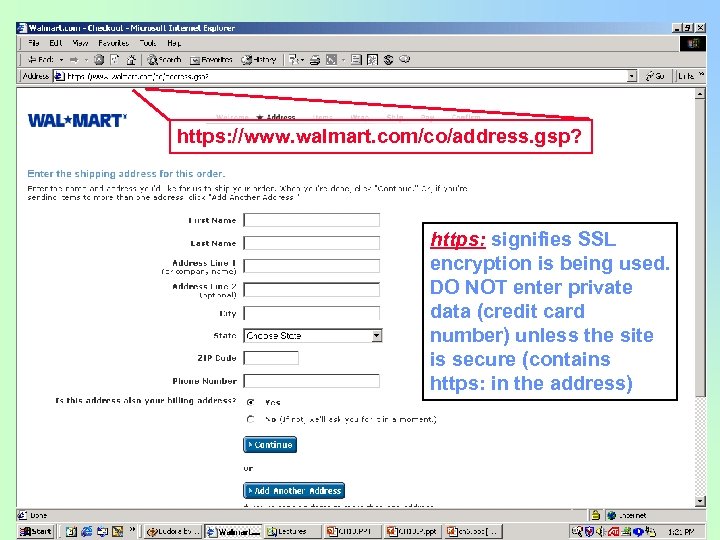This screenshot has width=720, height=540.
Task: Click the Add Another Address button
Action: point(294,490)
